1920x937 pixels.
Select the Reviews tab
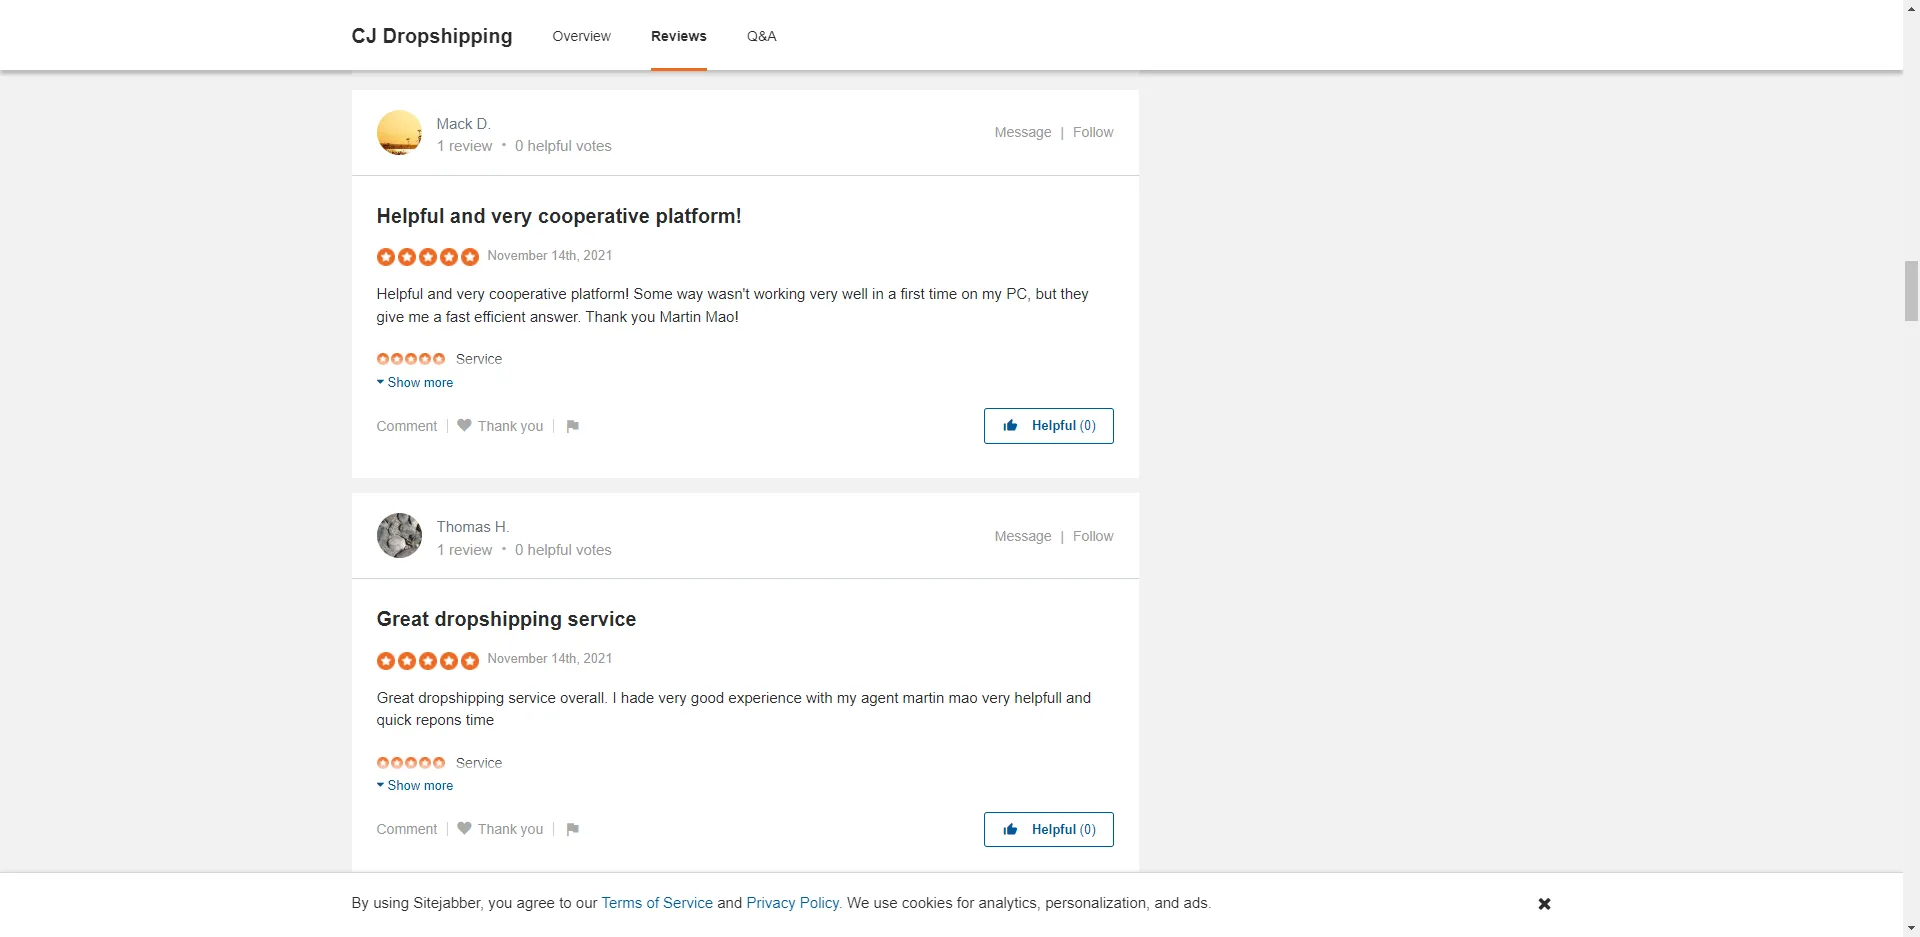[678, 36]
